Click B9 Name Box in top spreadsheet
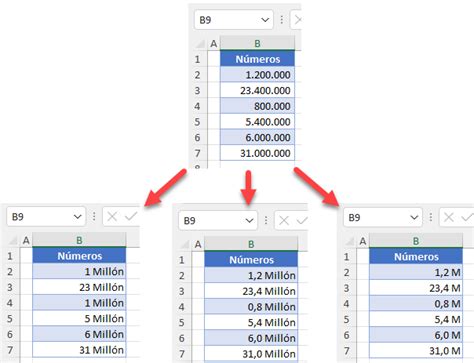 (x=234, y=20)
